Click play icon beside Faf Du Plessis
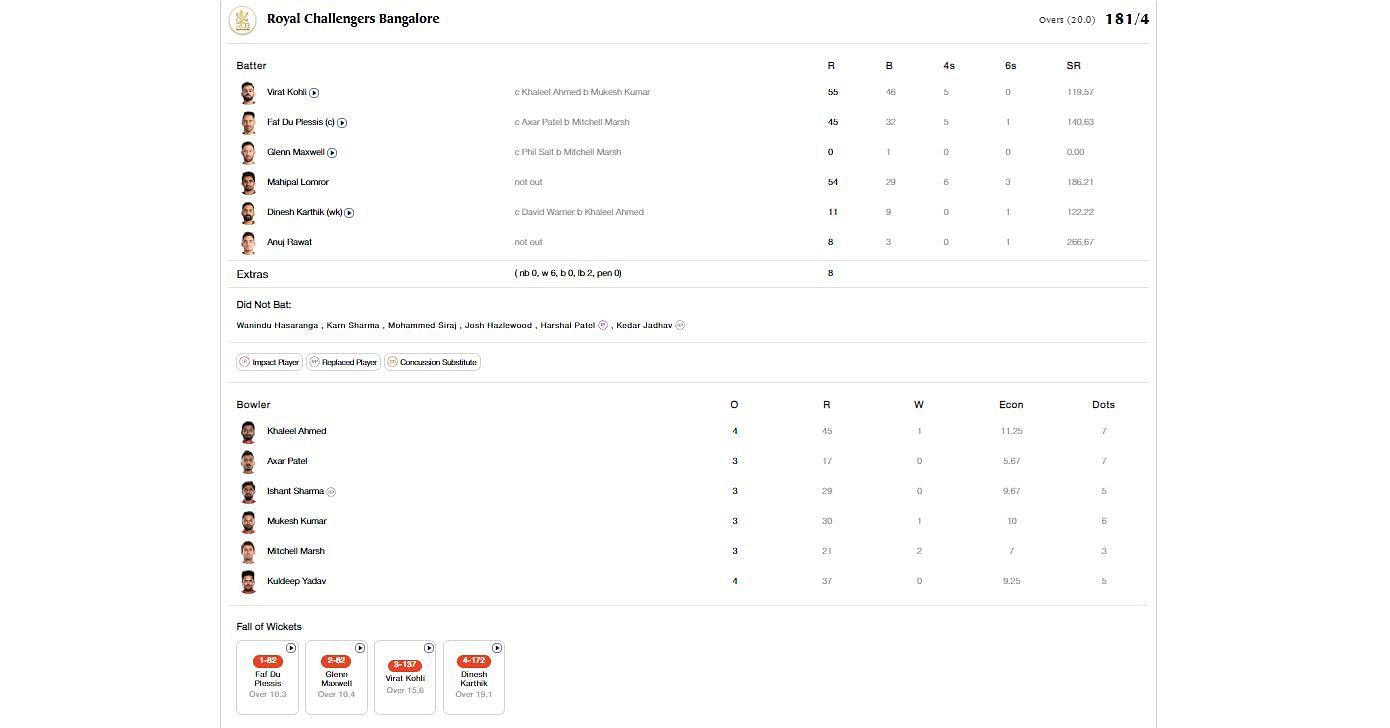 coord(342,123)
